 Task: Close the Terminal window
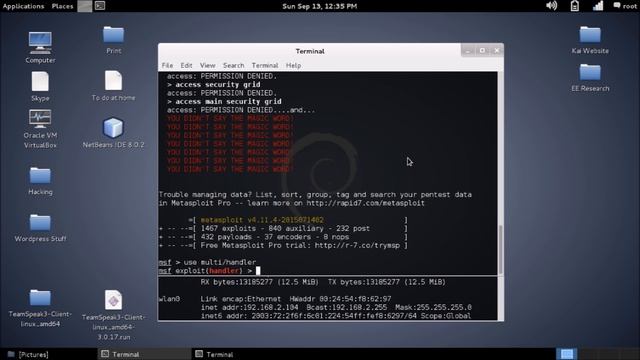[x=497, y=51]
